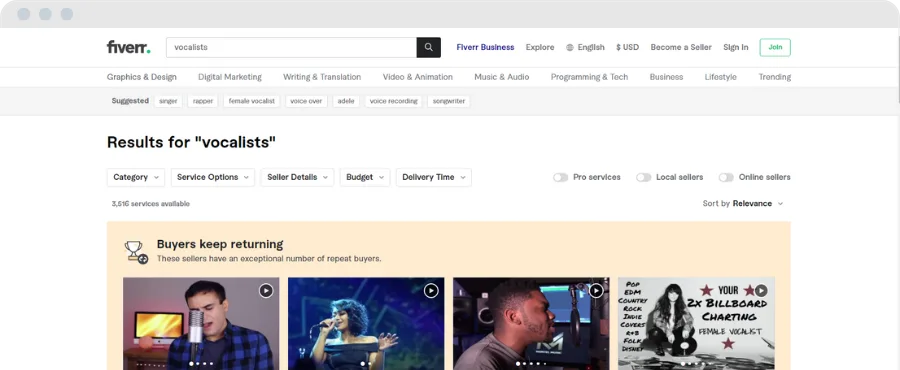Image resolution: width=900 pixels, height=370 pixels.
Task: Click the Join button
Action: tap(775, 48)
